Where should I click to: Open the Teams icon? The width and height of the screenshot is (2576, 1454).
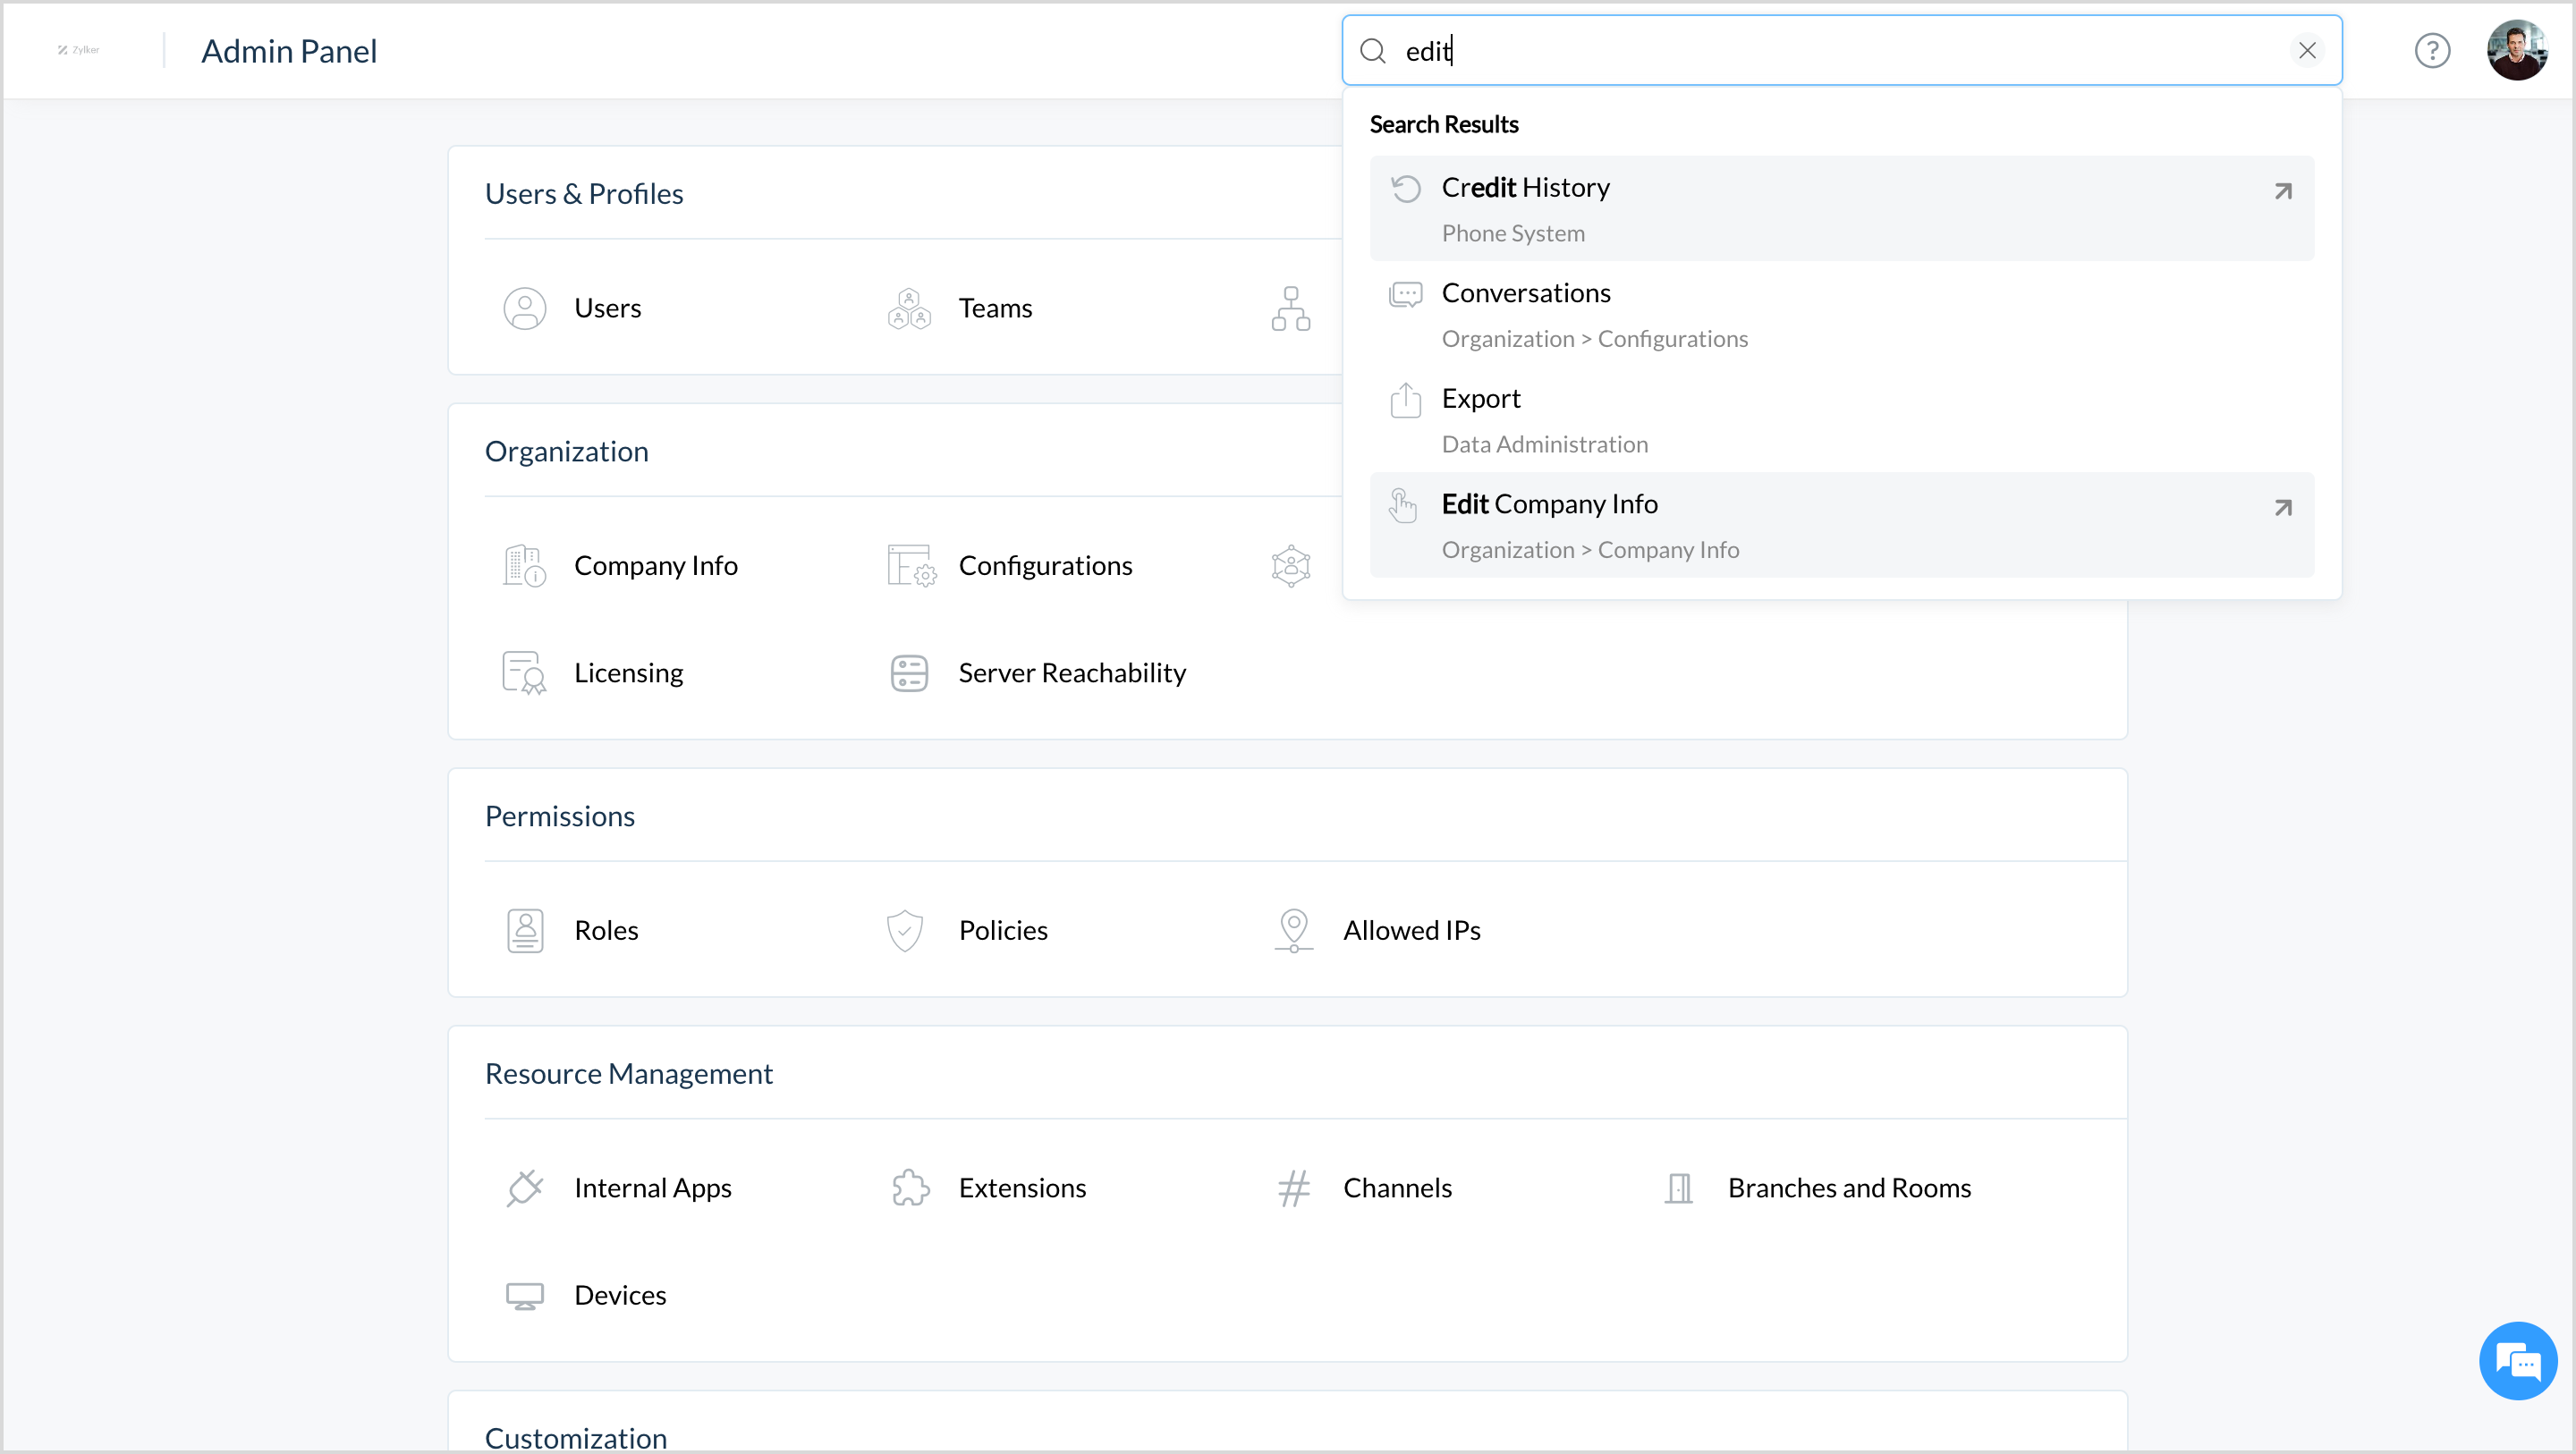(x=908, y=308)
